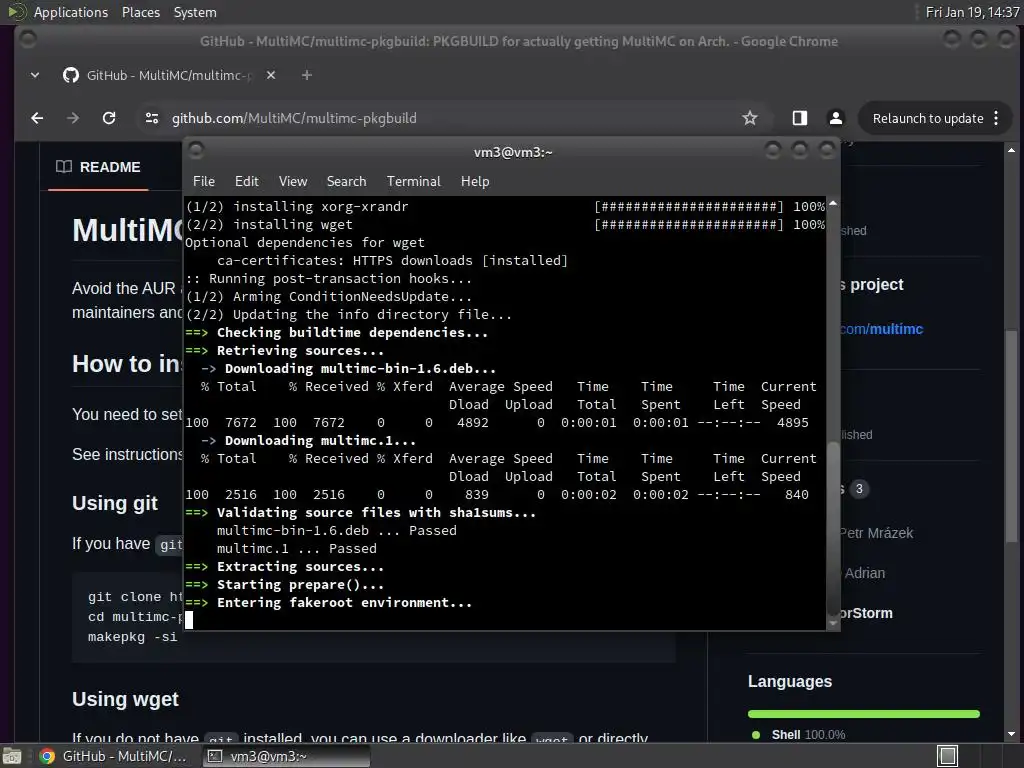Click terminal scrollbar down arrow
This screenshot has width=1024, height=768.
point(833,624)
